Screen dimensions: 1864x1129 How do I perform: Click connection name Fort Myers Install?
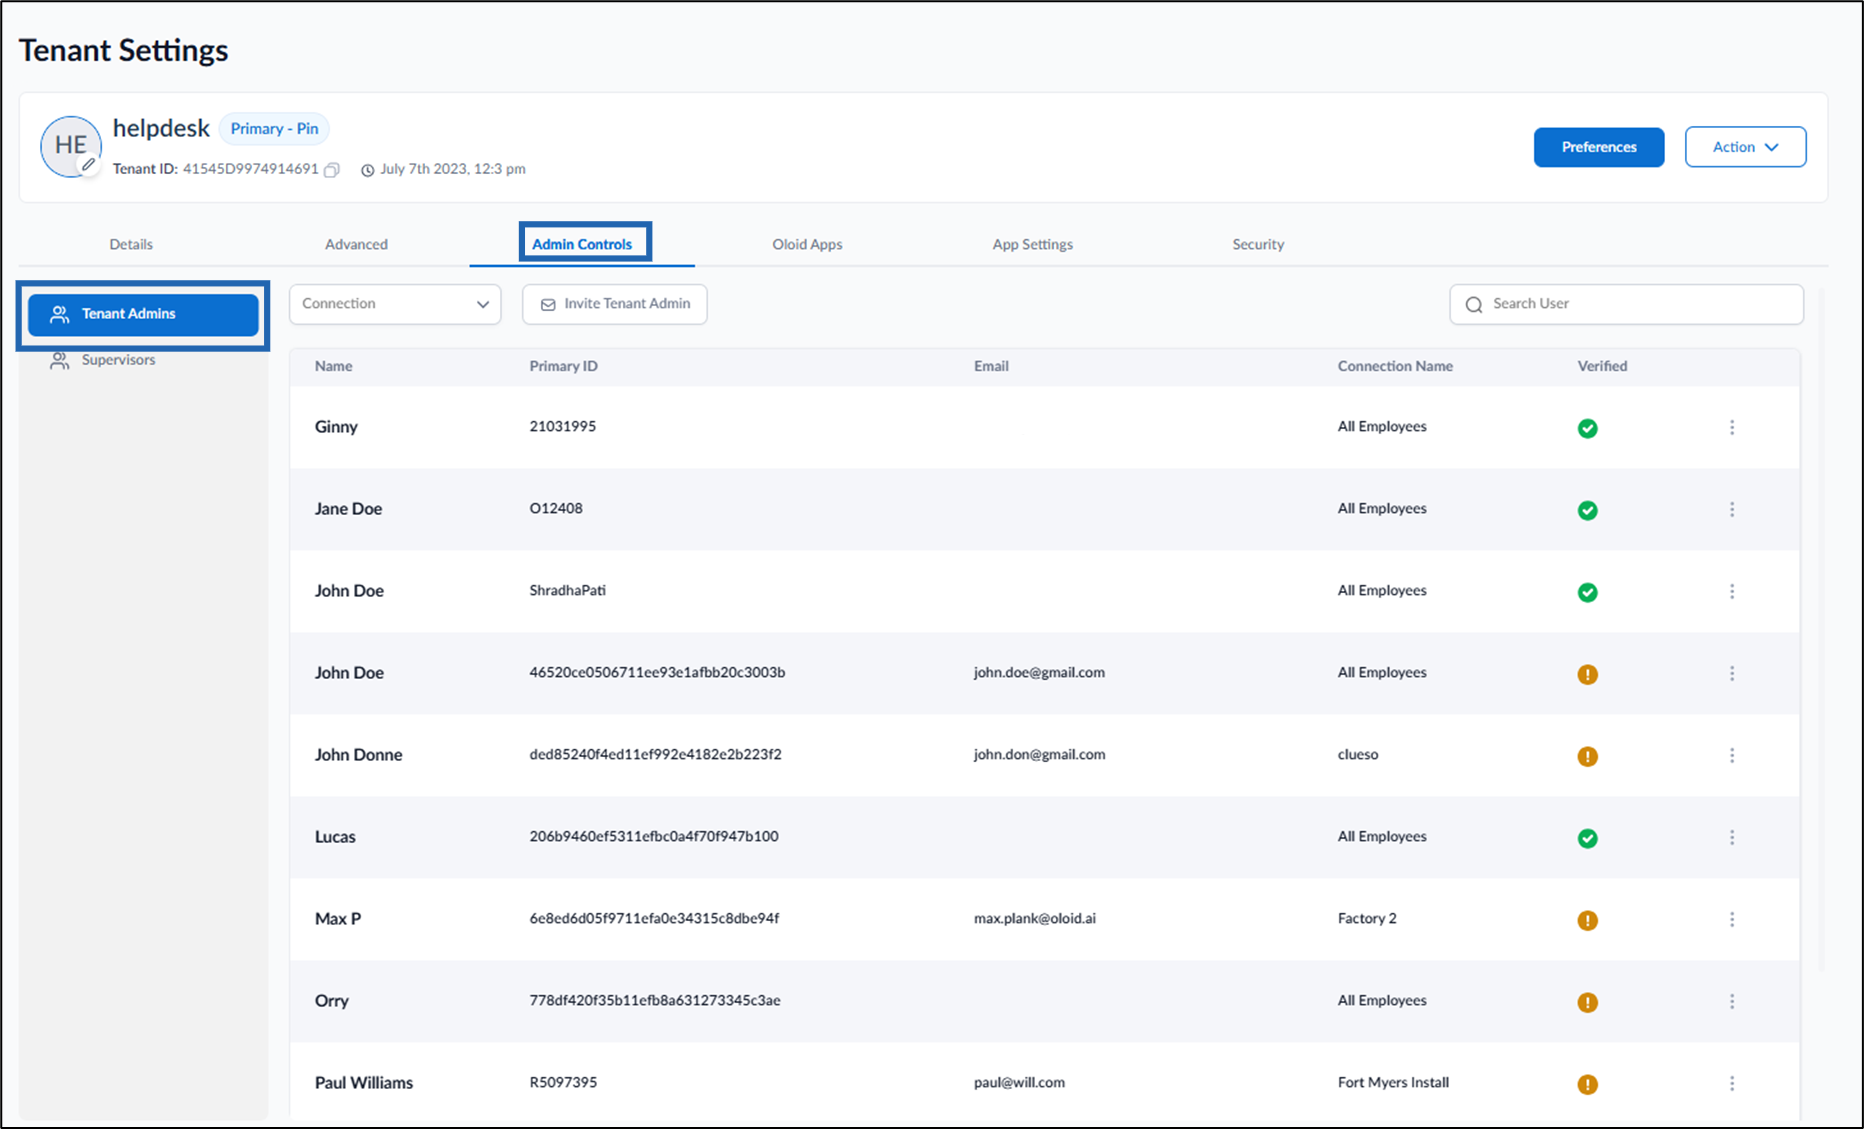[x=1393, y=1083]
